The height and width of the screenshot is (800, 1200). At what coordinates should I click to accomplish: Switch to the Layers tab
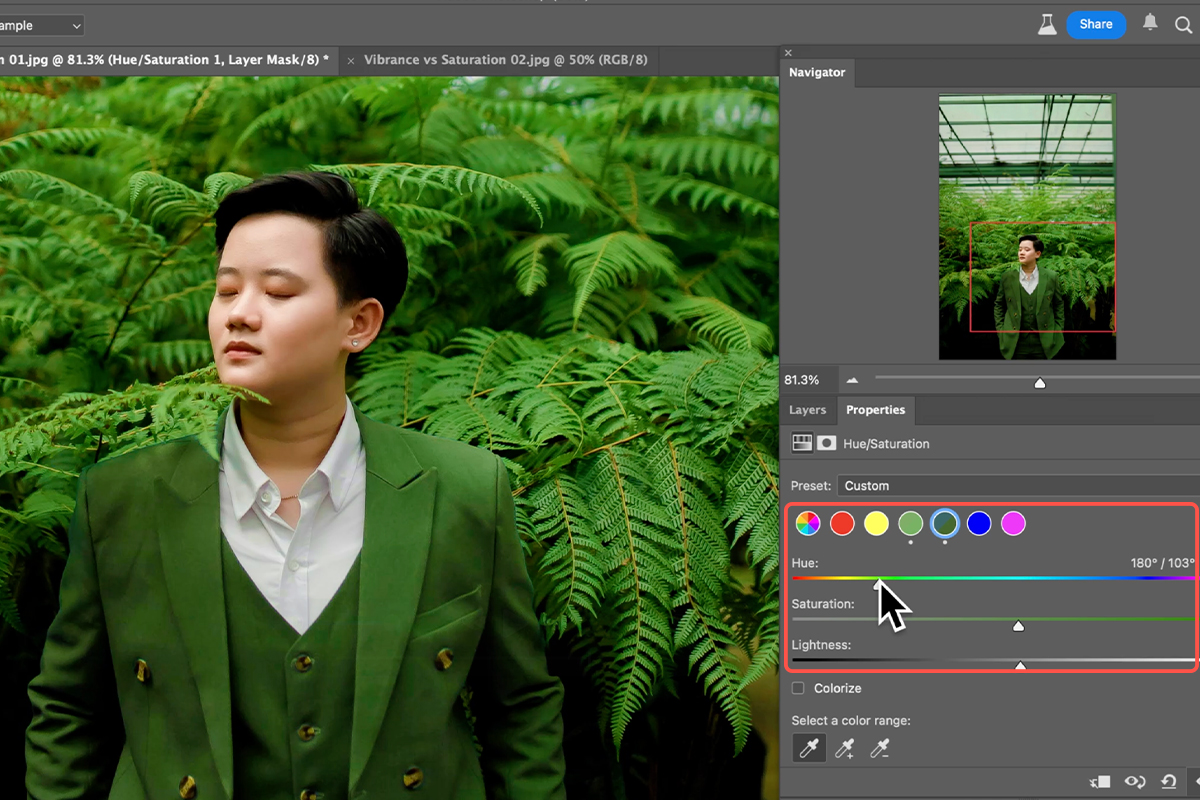(x=807, y=410)
